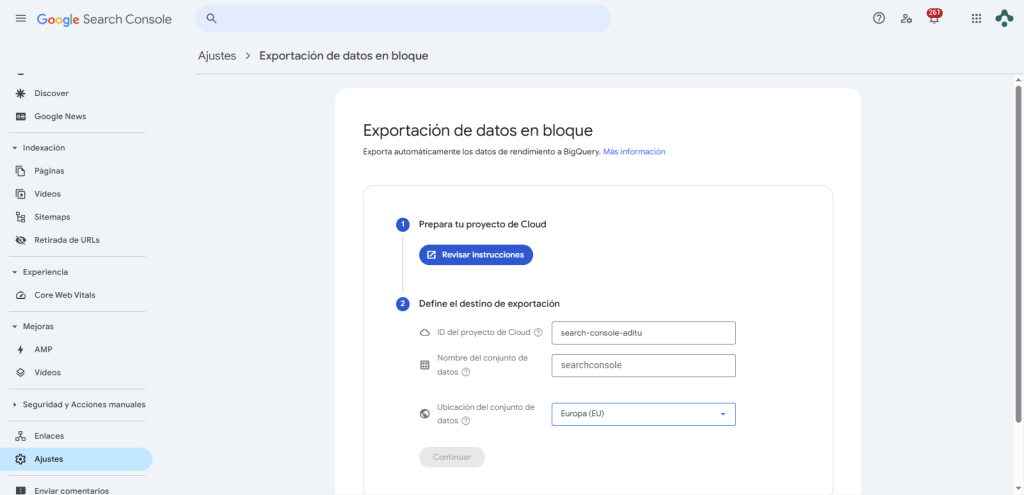Open Sitemaps in the sidebar
Screen dimensions: 1024x495
(x=52, y=217)
